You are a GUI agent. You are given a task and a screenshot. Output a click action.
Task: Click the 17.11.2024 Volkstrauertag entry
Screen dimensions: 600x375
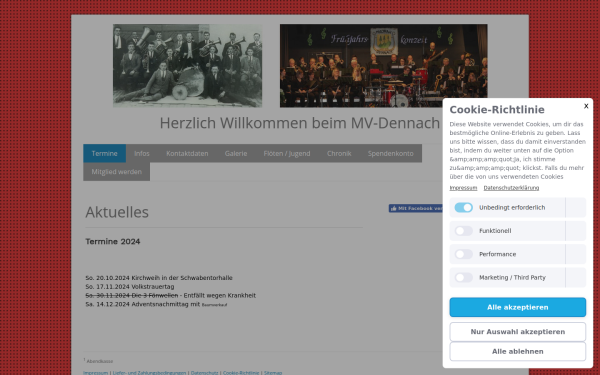click(x=130, y=287)
